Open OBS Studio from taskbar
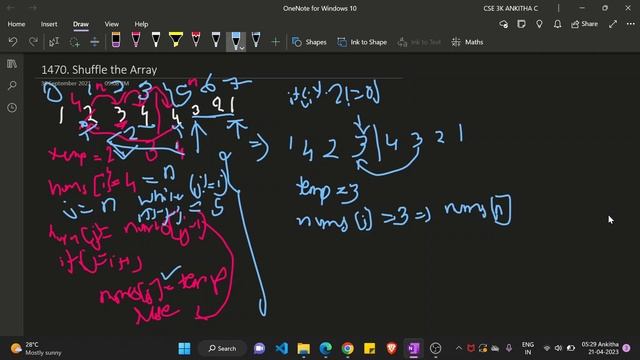The image size is (640, 360). pyautogui.click(x=436, y=348)
